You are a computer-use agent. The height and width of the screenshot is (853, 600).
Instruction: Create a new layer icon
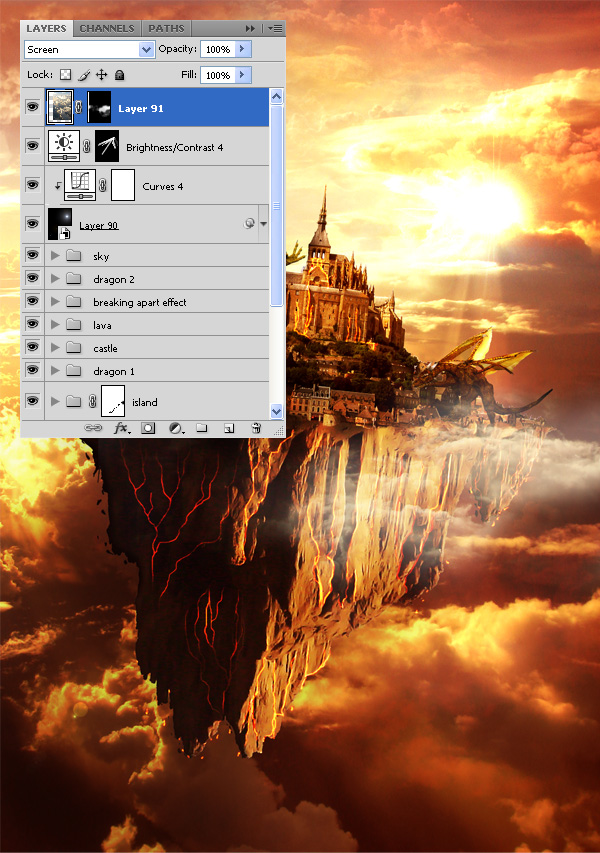(x=229, y=428)
